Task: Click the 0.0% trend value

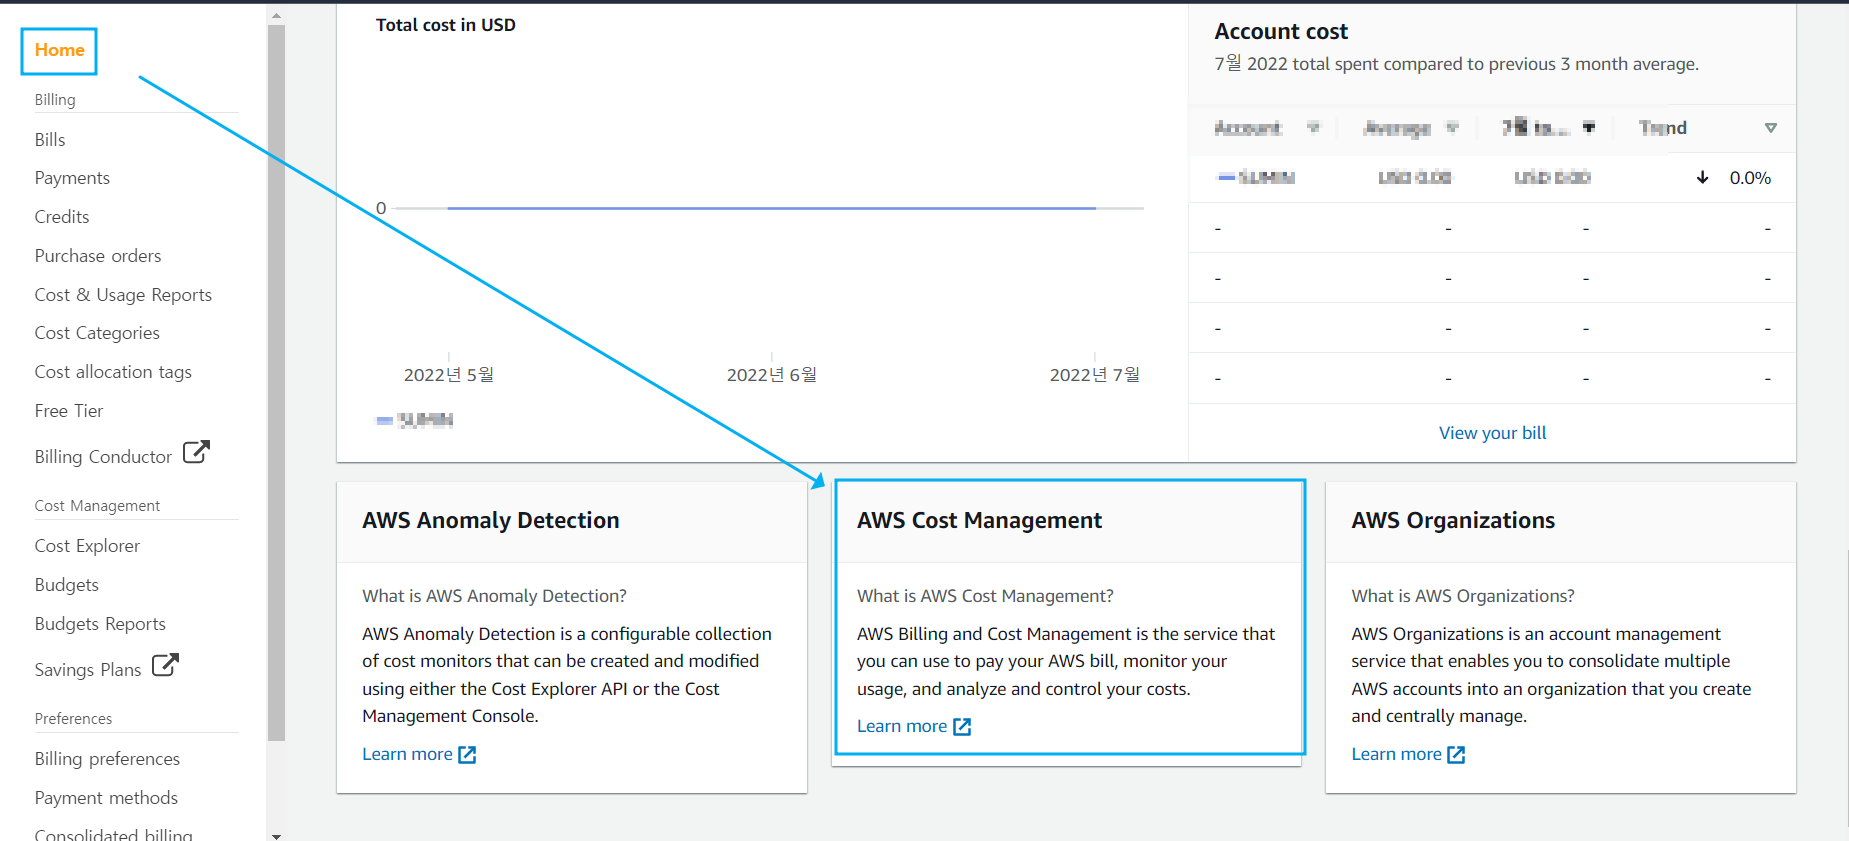Action: pos(1750,178)
